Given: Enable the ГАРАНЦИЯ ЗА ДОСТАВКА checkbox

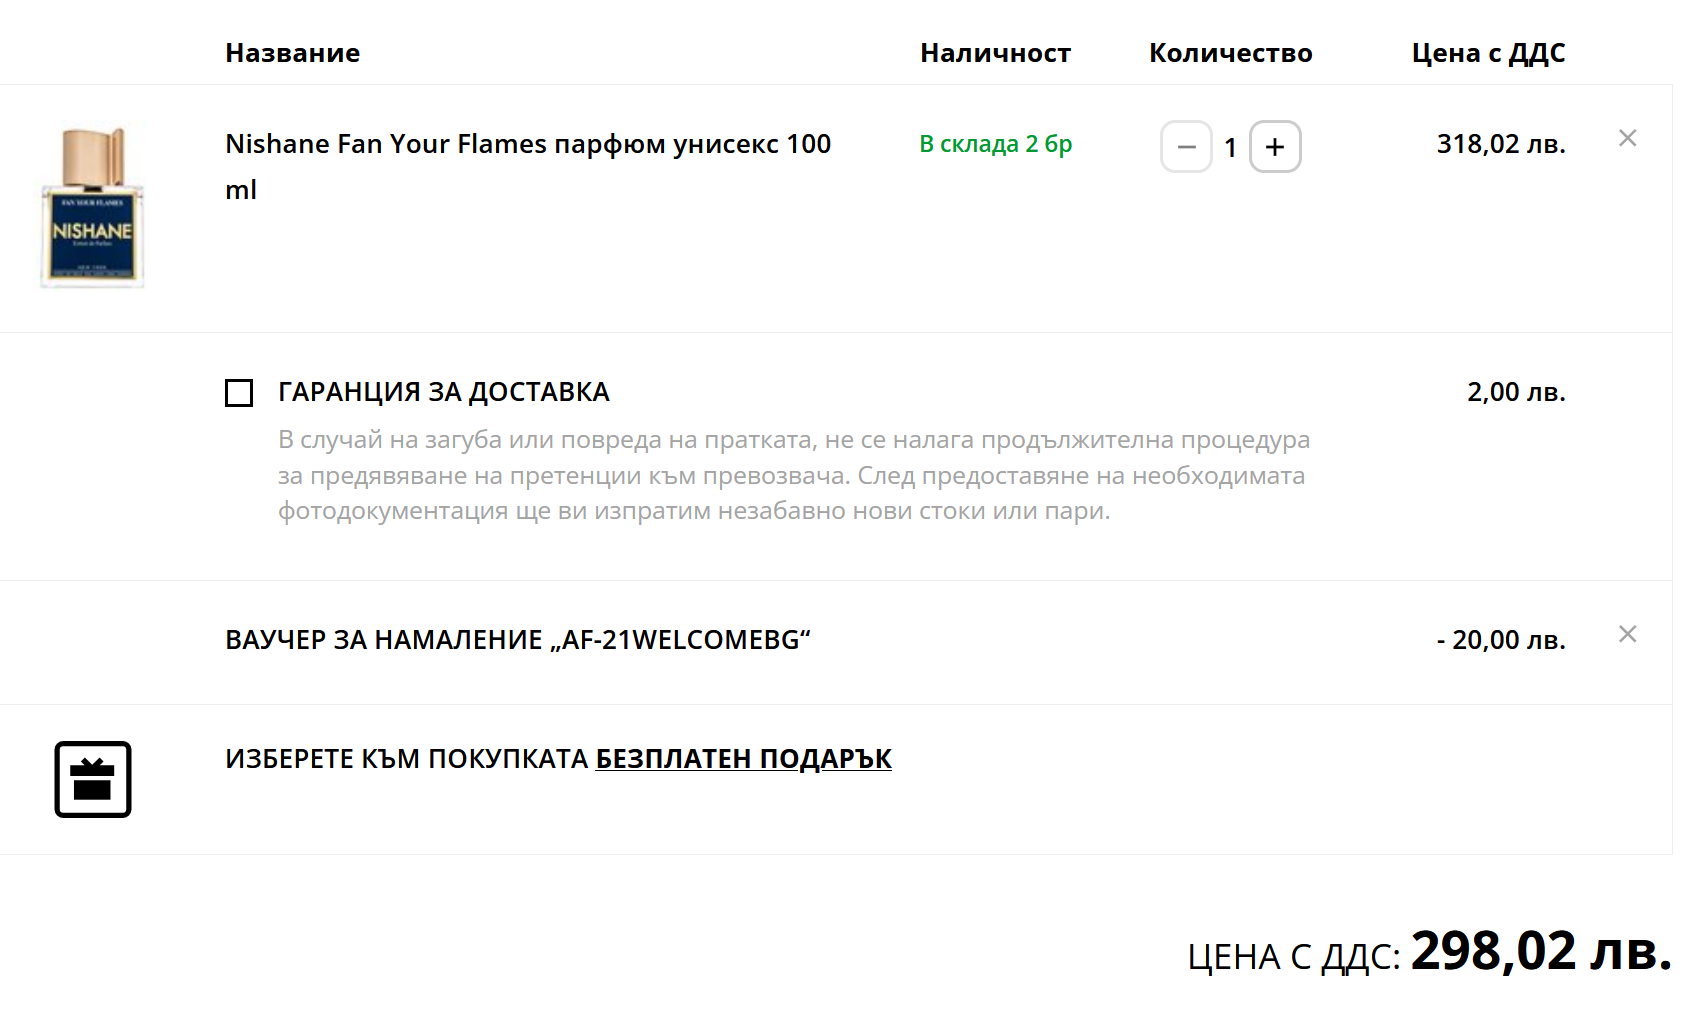Looking at the screenshot, I should (239, 392).
